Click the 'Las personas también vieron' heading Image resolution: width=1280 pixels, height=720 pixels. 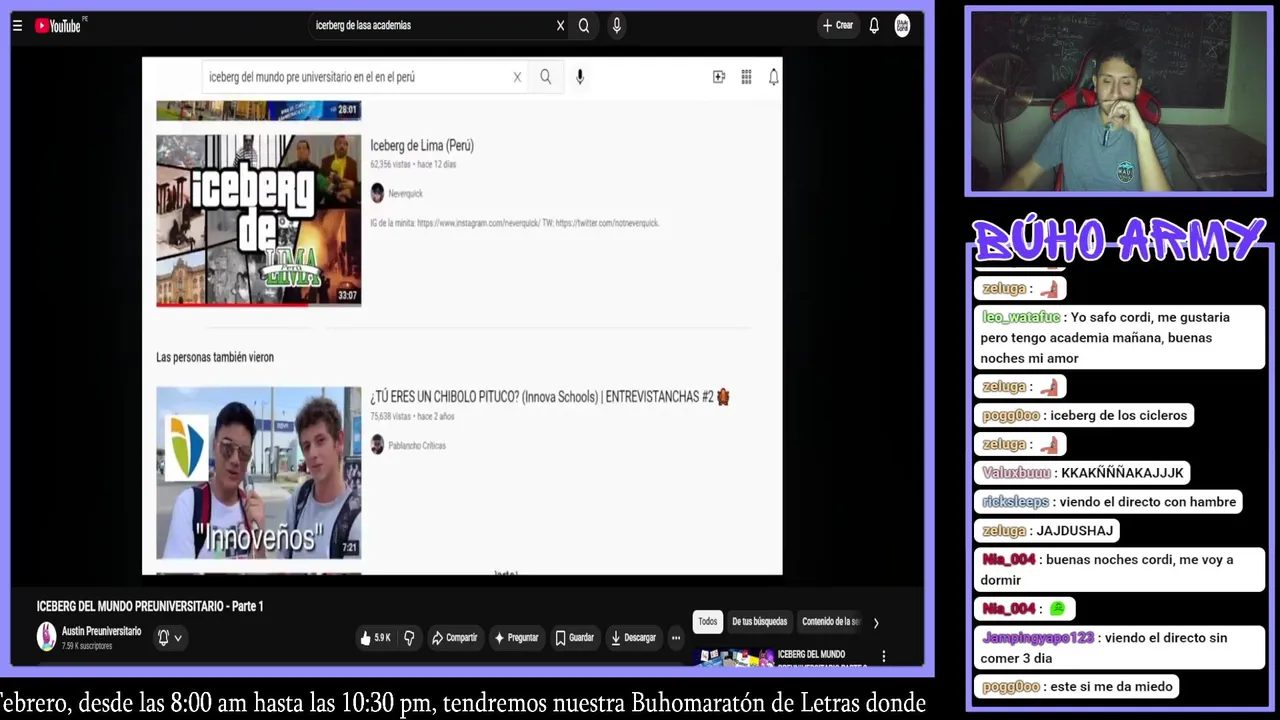pyautogui.click(x=215, y=357)
